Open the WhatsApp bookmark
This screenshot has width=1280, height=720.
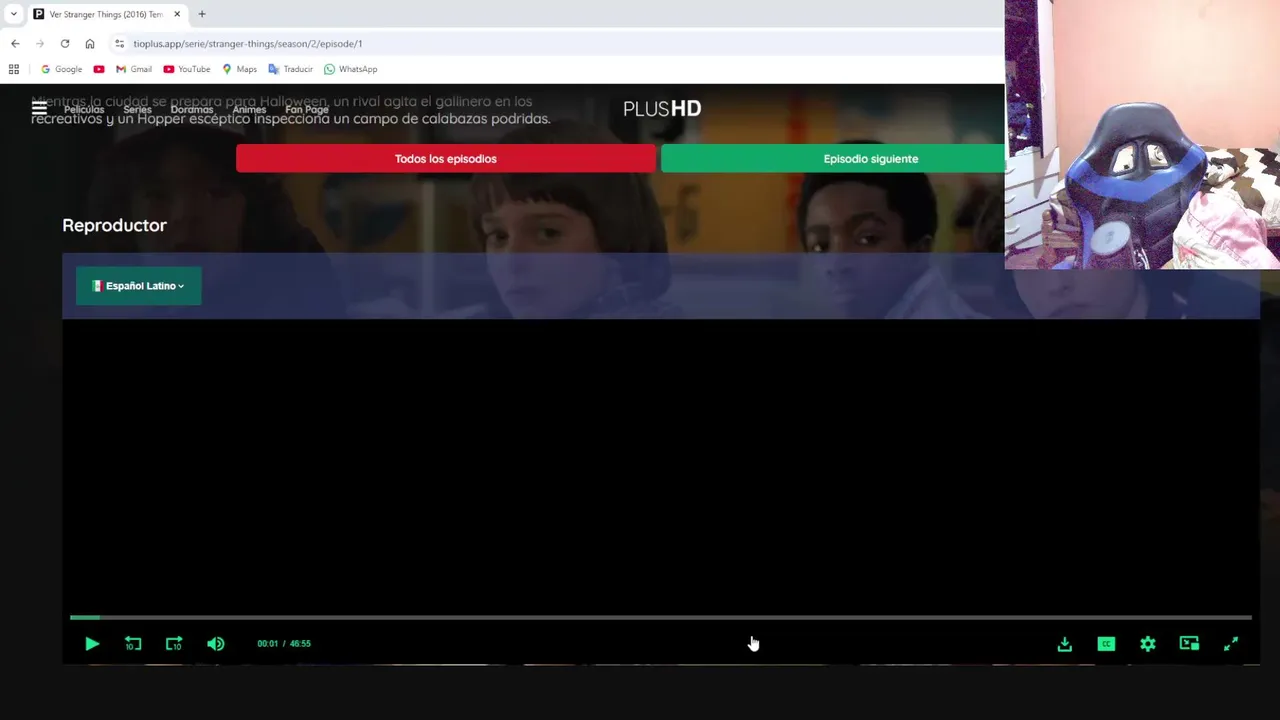click(x=350, y=69)
